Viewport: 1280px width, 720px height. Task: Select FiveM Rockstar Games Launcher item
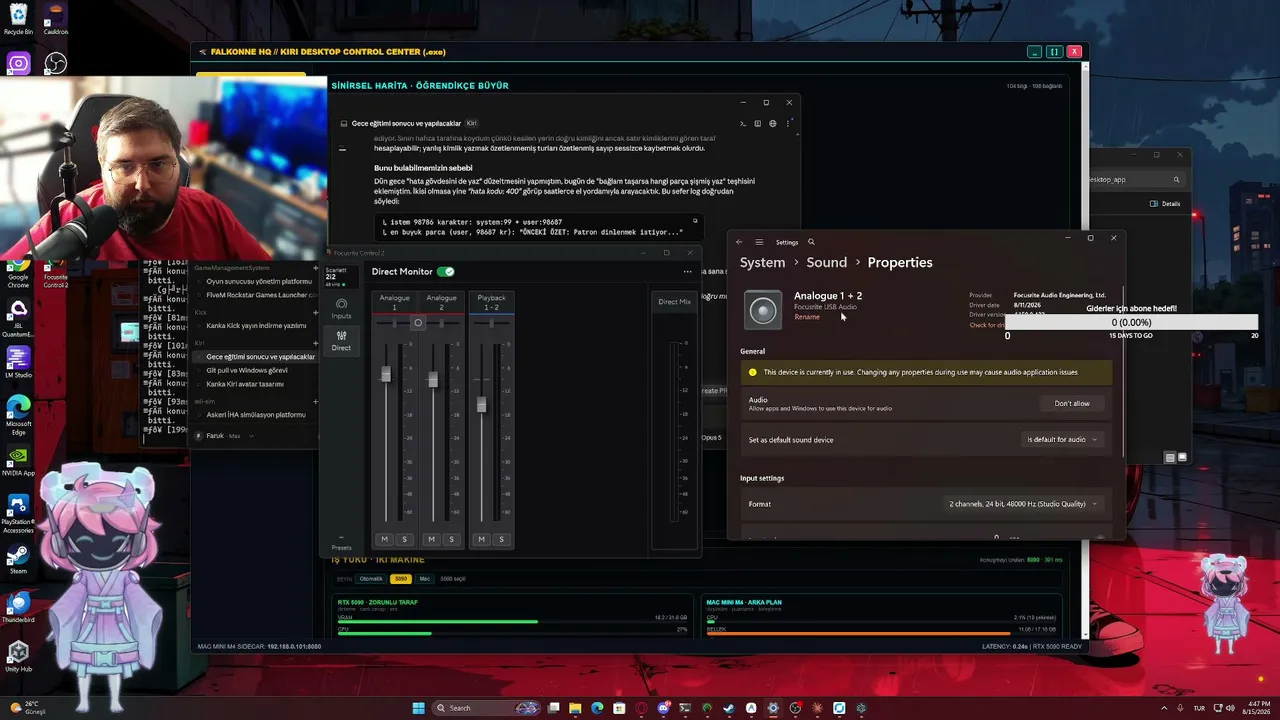(257, 295)
